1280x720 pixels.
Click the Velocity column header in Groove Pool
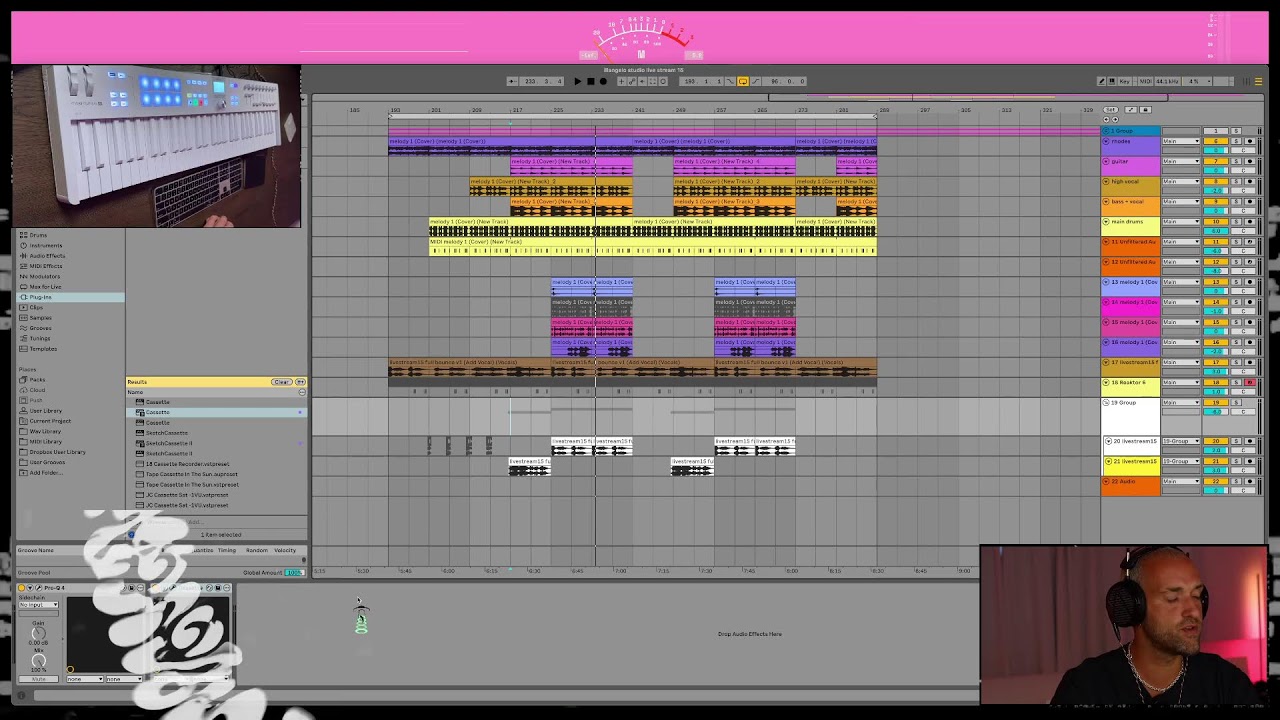point(285,550)
